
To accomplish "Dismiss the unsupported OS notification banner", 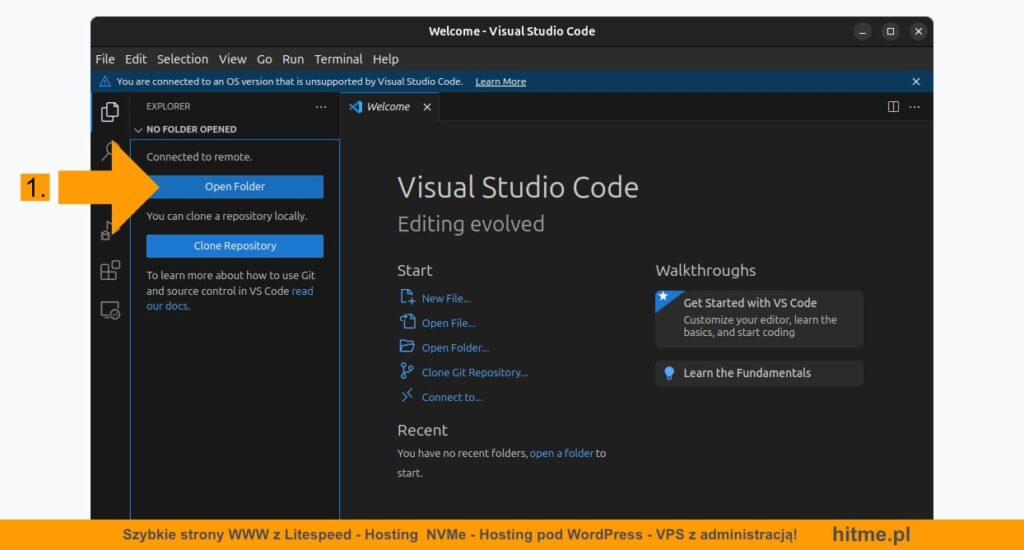I will [x=916, y=82].
